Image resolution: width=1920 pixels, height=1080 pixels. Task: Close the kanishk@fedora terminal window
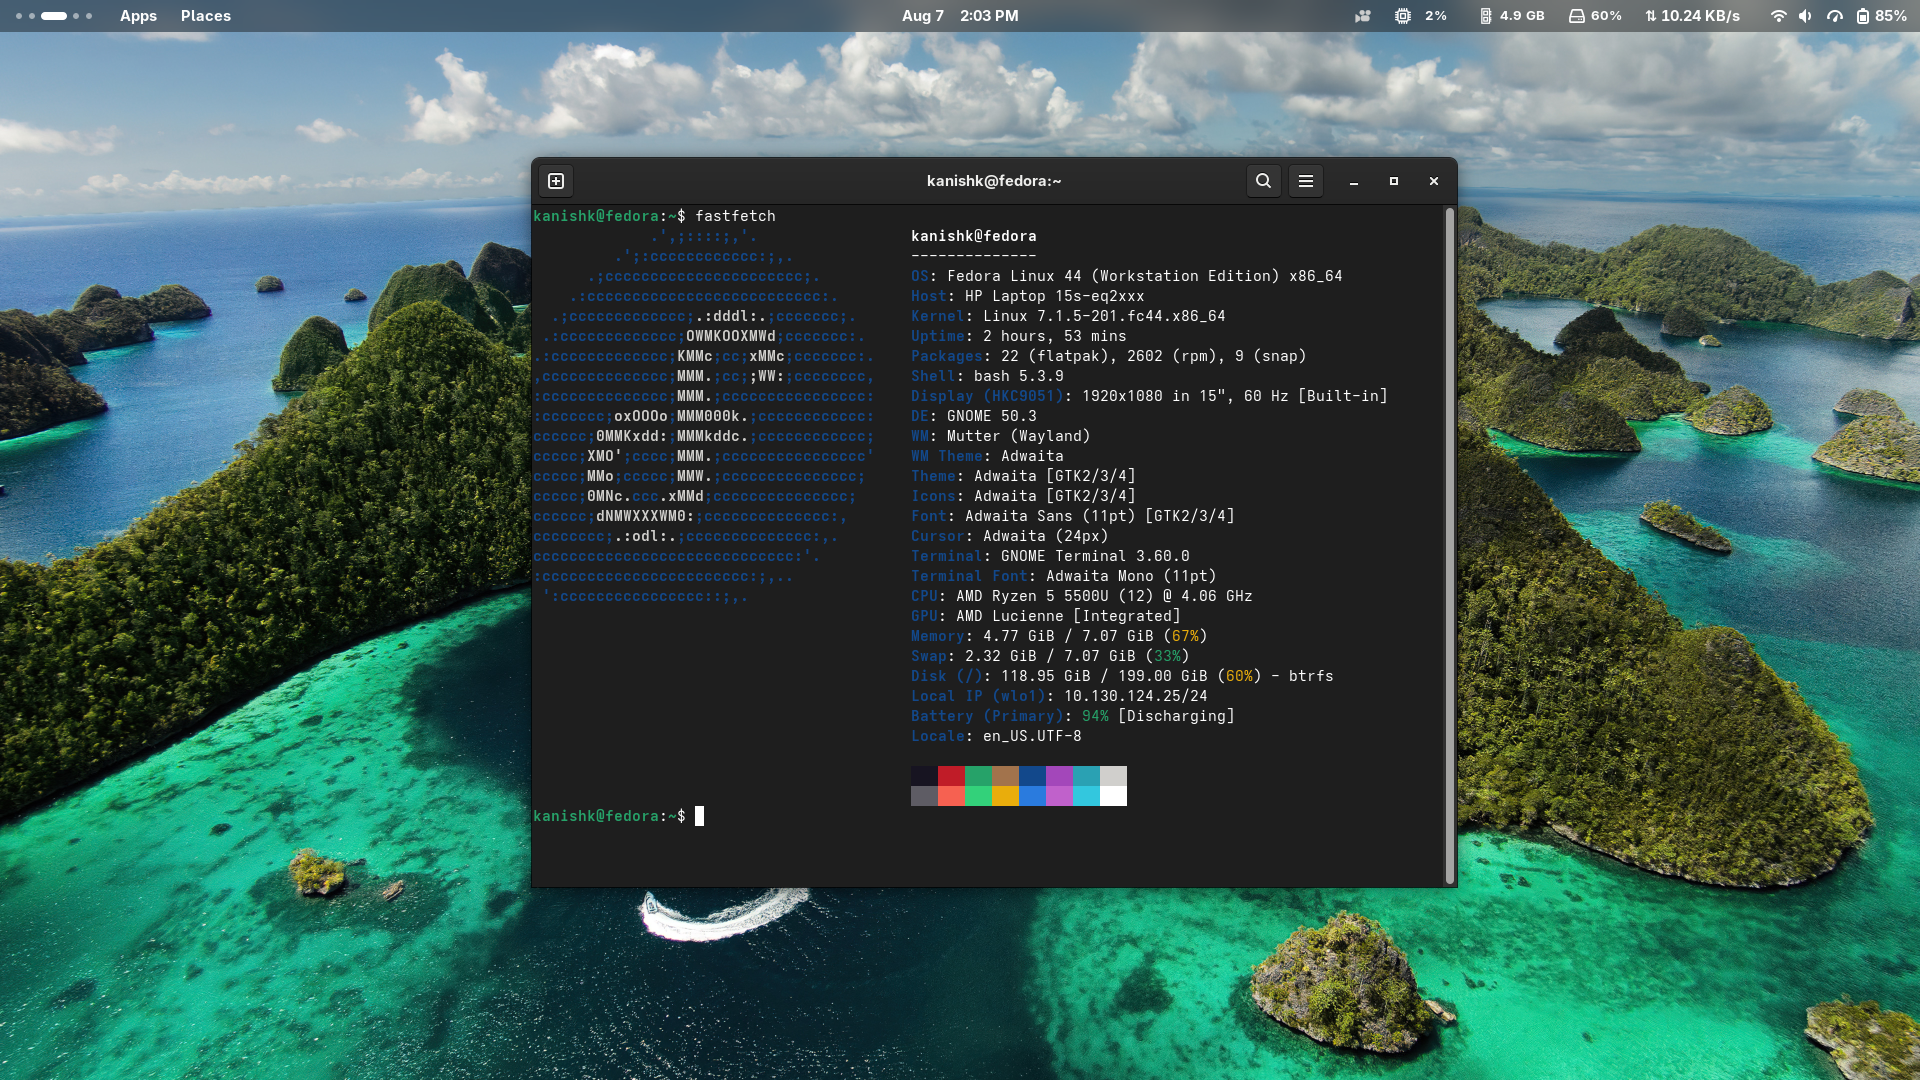(1433, 181)
